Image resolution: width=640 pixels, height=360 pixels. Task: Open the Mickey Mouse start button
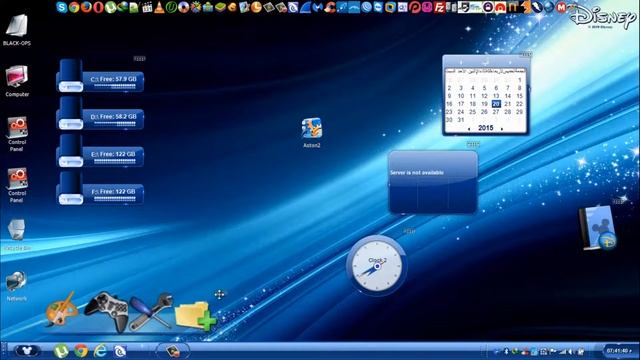pos(27,351)
